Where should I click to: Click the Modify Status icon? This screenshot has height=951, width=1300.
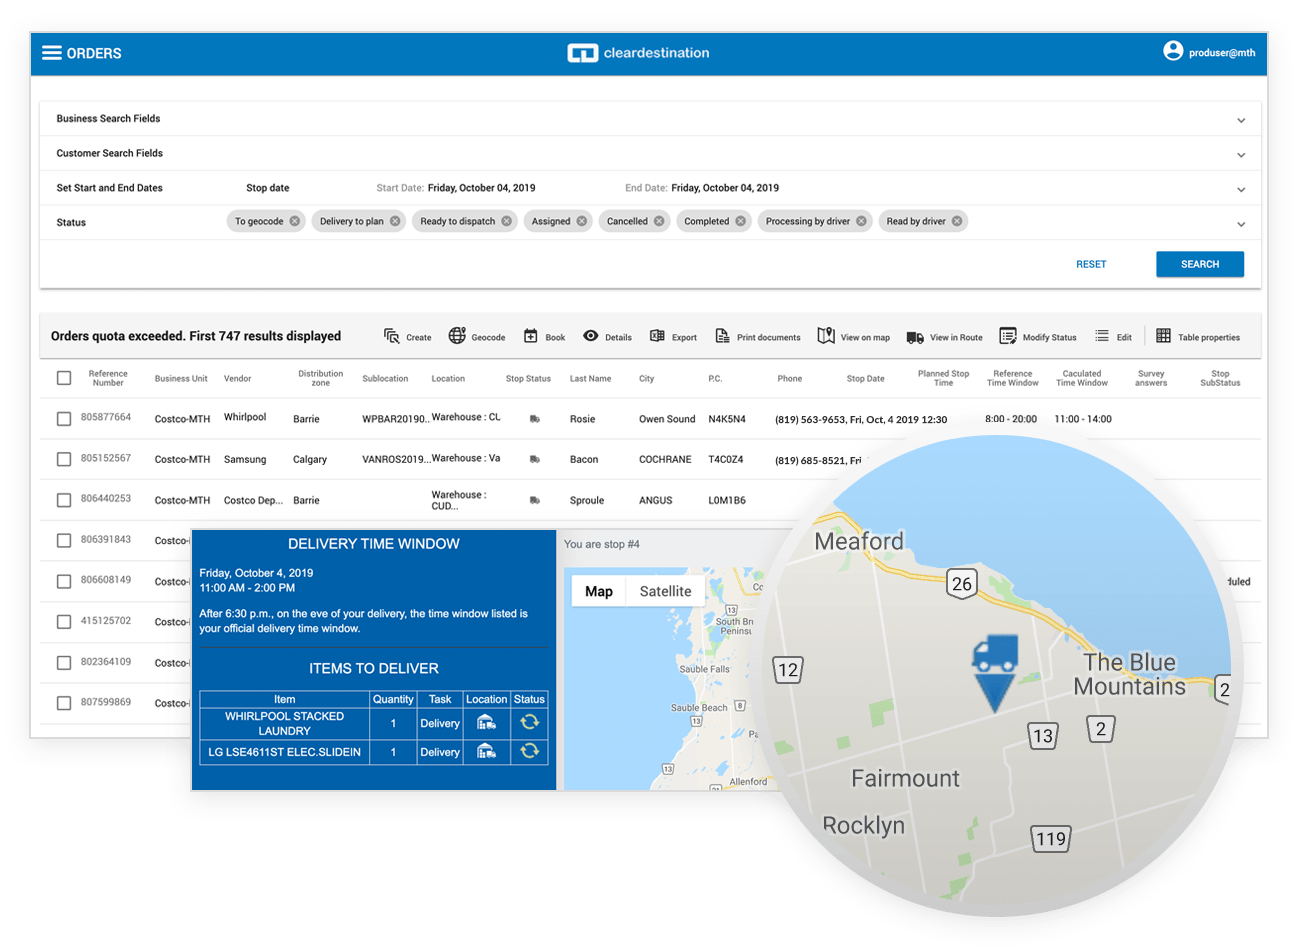[x=1008, y=336]
